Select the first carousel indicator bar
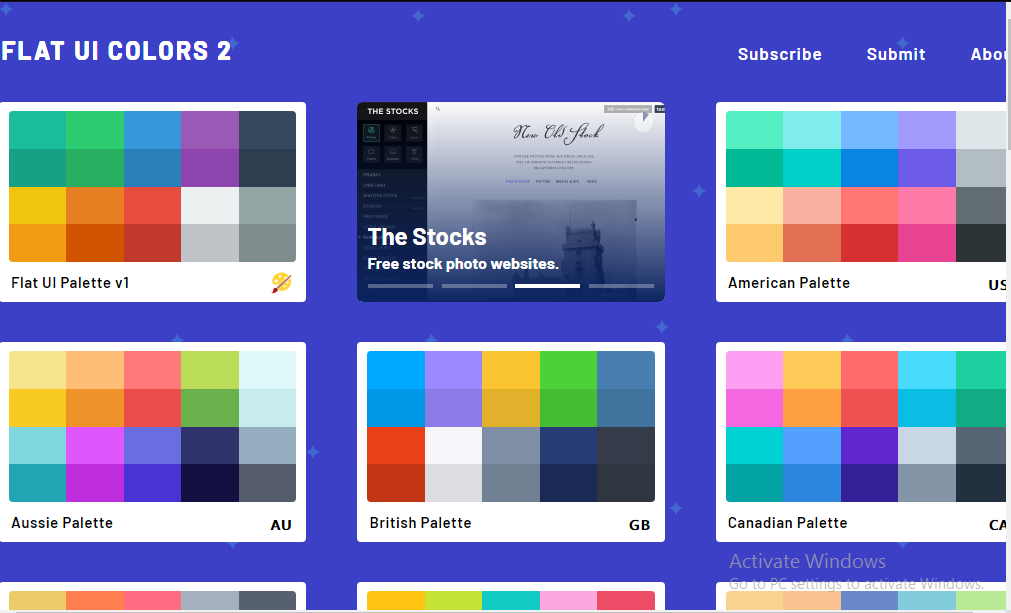Screen dimensions: 1011x613 tap(400, 286)
